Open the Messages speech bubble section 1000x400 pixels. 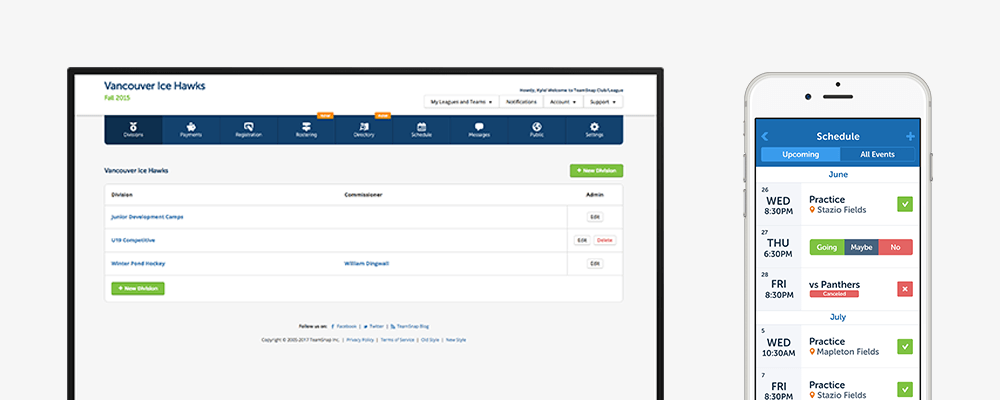(x=479, y=130)
